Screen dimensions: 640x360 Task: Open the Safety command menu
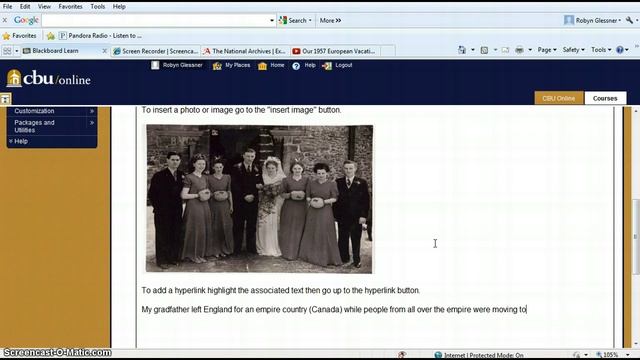[573, 50]
